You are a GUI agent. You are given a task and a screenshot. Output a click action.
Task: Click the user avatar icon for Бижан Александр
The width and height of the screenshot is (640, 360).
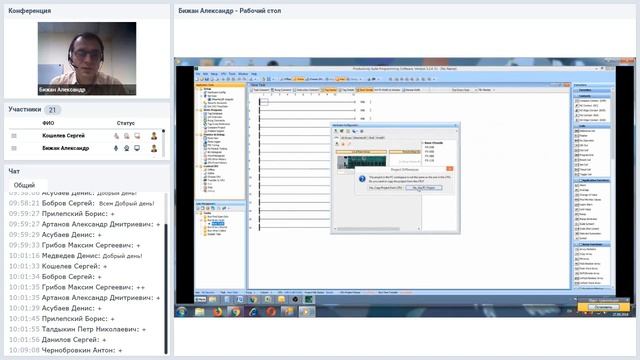tap(154, 148)
